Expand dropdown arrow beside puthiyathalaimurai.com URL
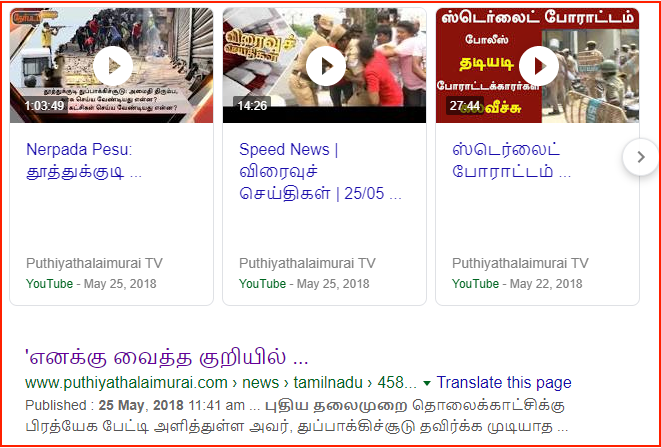The image size is (661, 448). 427,383
